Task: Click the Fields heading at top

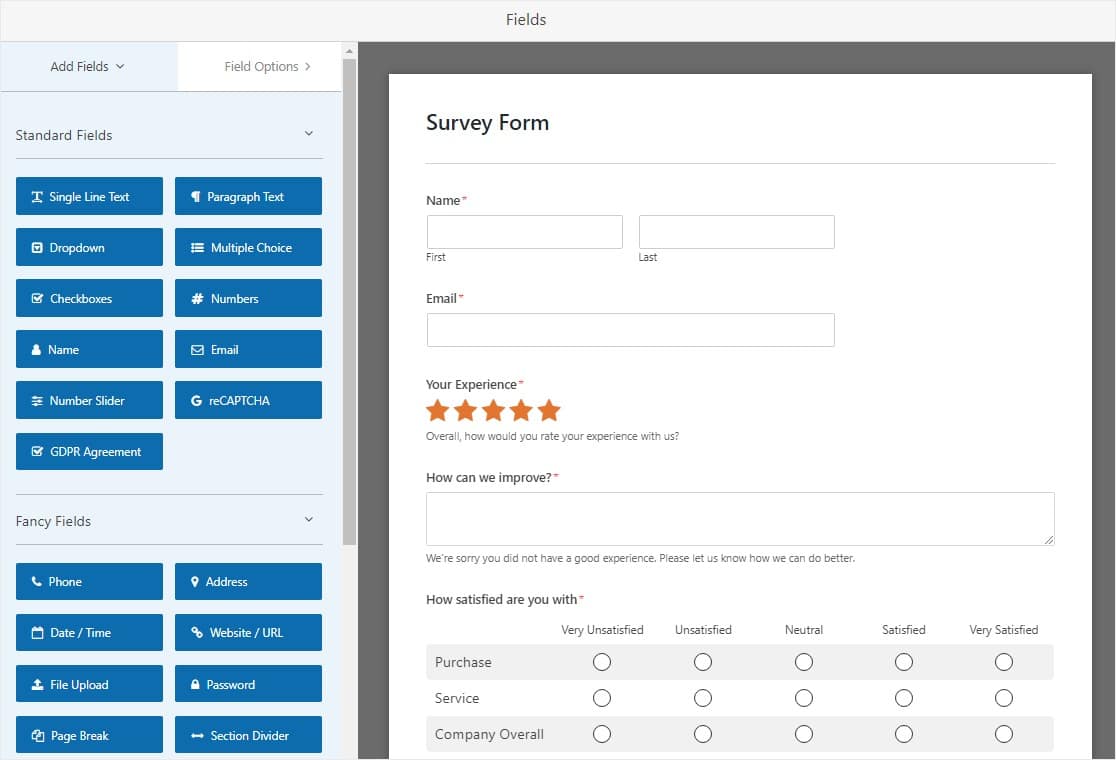Action: 526,20
